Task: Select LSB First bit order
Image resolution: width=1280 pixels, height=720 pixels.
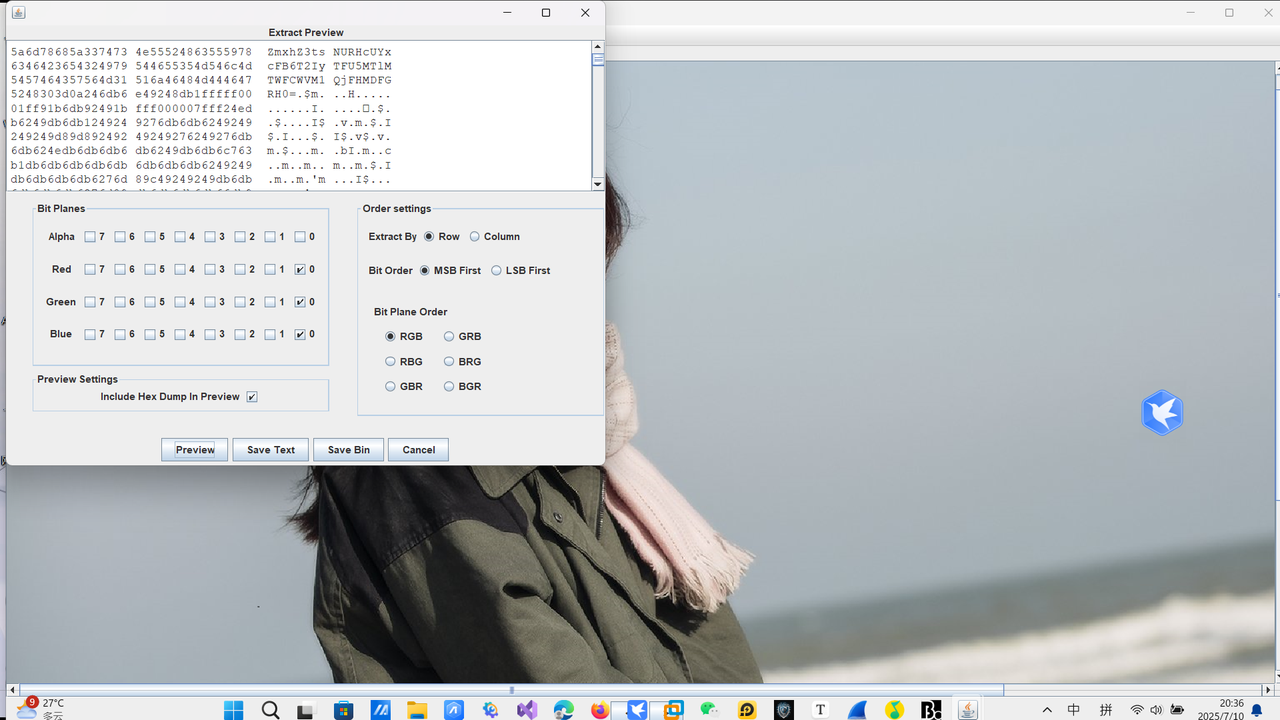Action: [497, 270]
